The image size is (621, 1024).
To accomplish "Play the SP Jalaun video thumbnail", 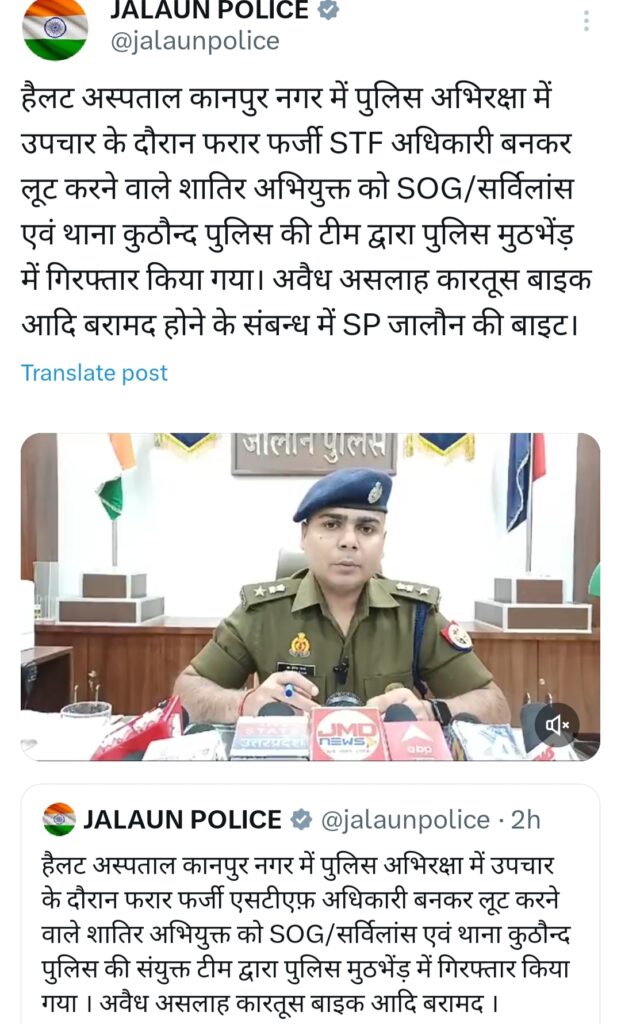I will point(310,597).
